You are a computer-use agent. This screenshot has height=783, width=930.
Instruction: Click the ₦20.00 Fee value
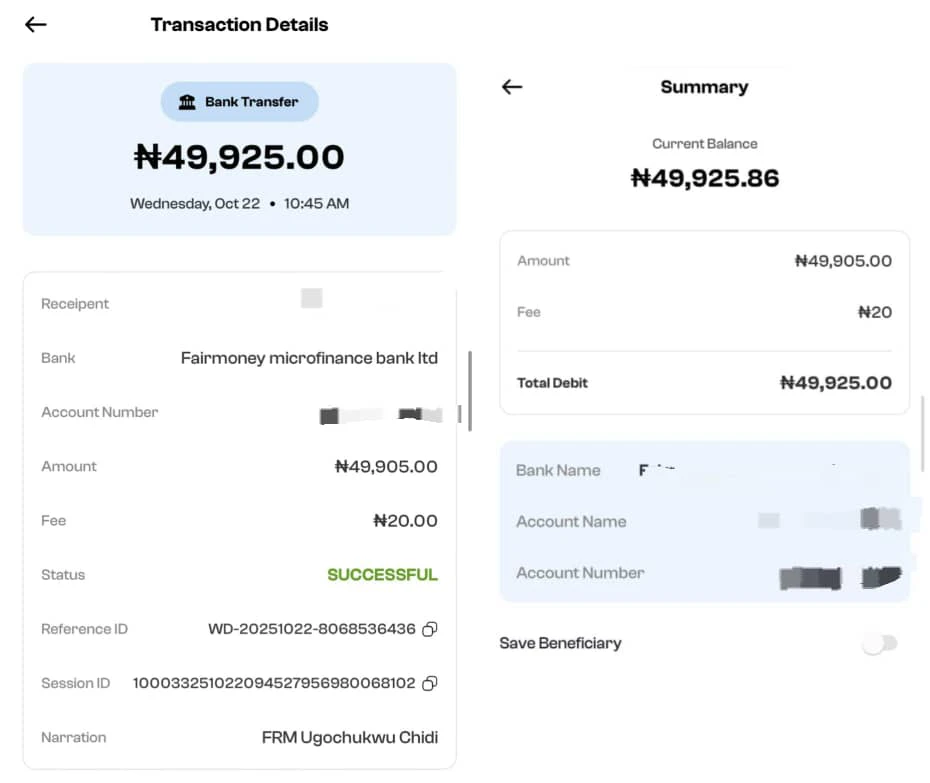coord(405,521)
